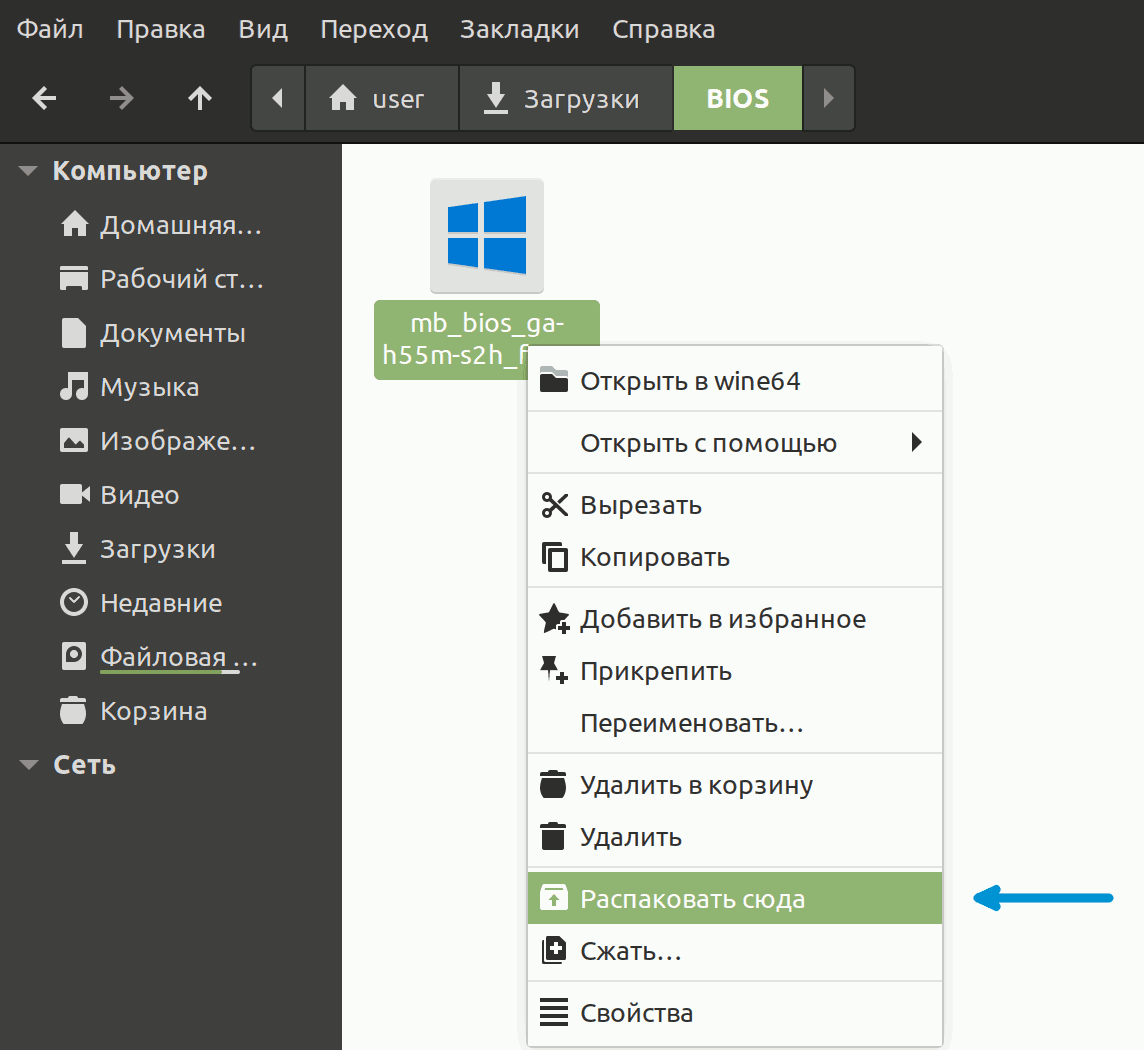Image resolution: width=1144 pixels, height=1050 pixels.
Task: Click the clock icon beside Недавние
Action: (74, 603)
